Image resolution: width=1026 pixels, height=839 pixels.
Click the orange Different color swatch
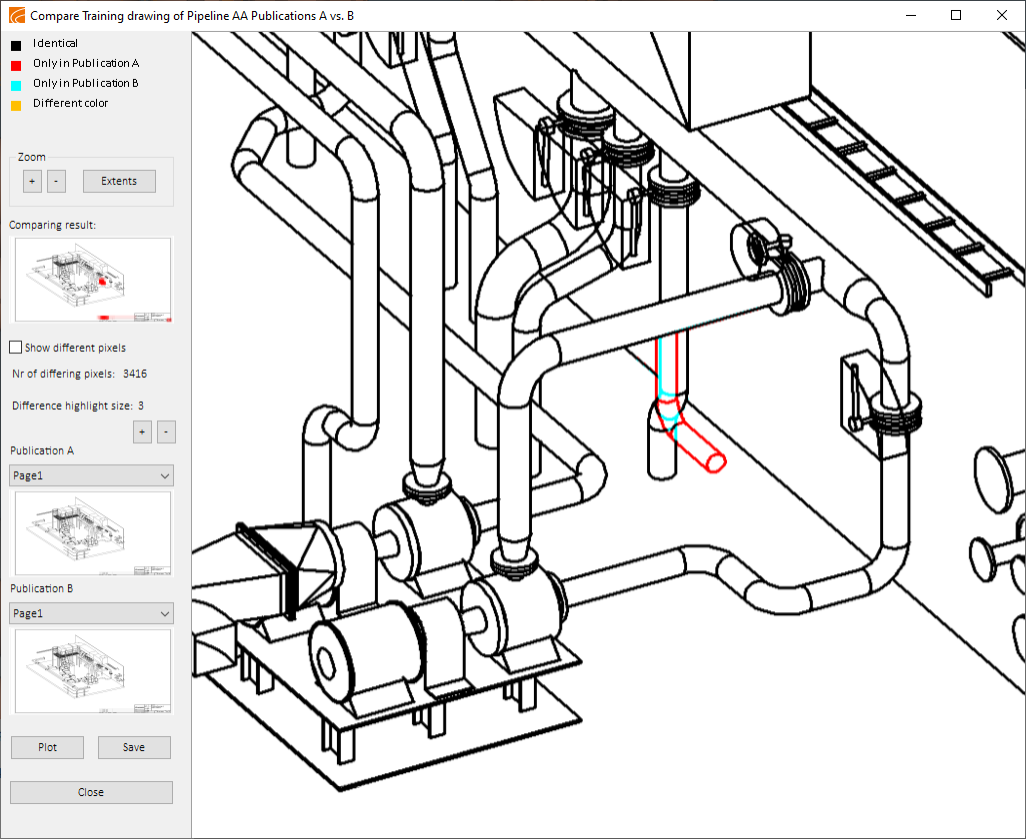(x=16, y=105)
